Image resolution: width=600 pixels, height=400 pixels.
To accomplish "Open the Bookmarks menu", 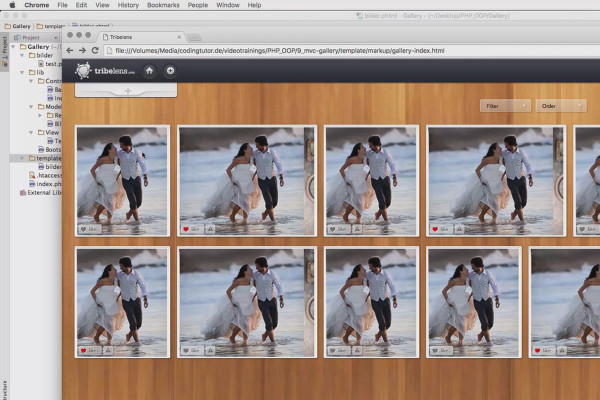I will coord(163,5).
